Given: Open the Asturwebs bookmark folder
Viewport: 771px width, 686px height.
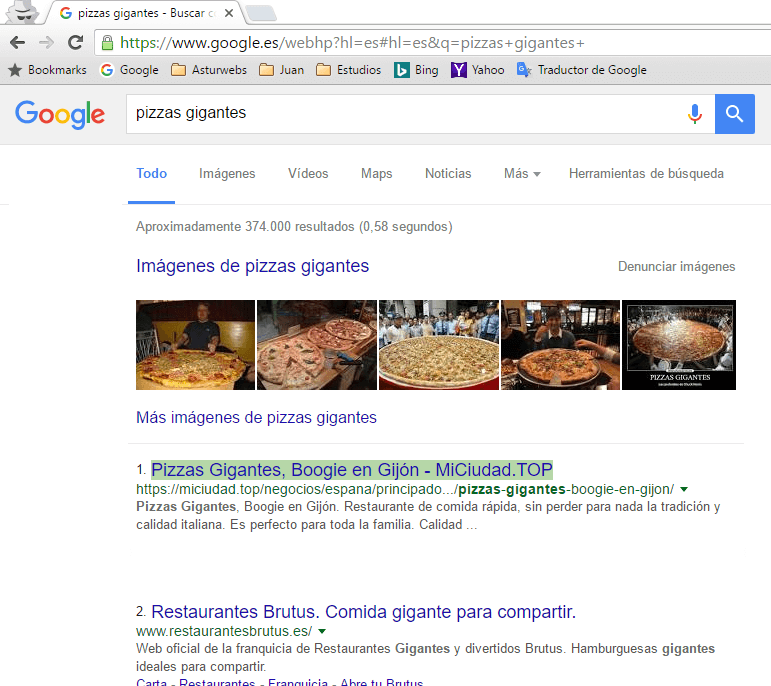Looking at the screenshot, I should click(x=209, y=70).
